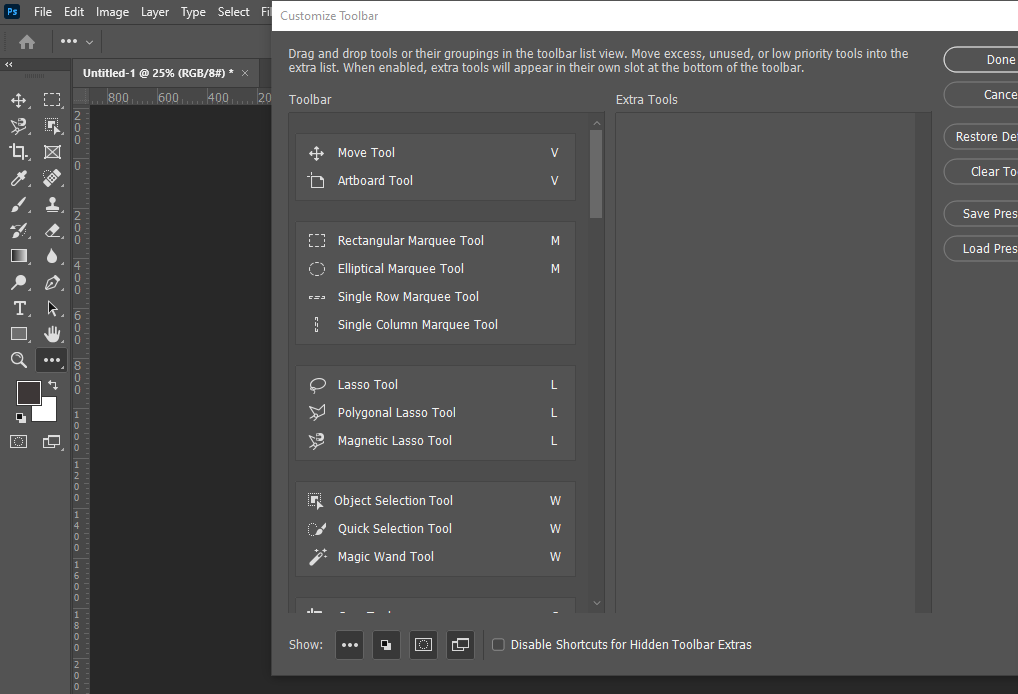Select the Dodge tool

click(x=19, y=282)
